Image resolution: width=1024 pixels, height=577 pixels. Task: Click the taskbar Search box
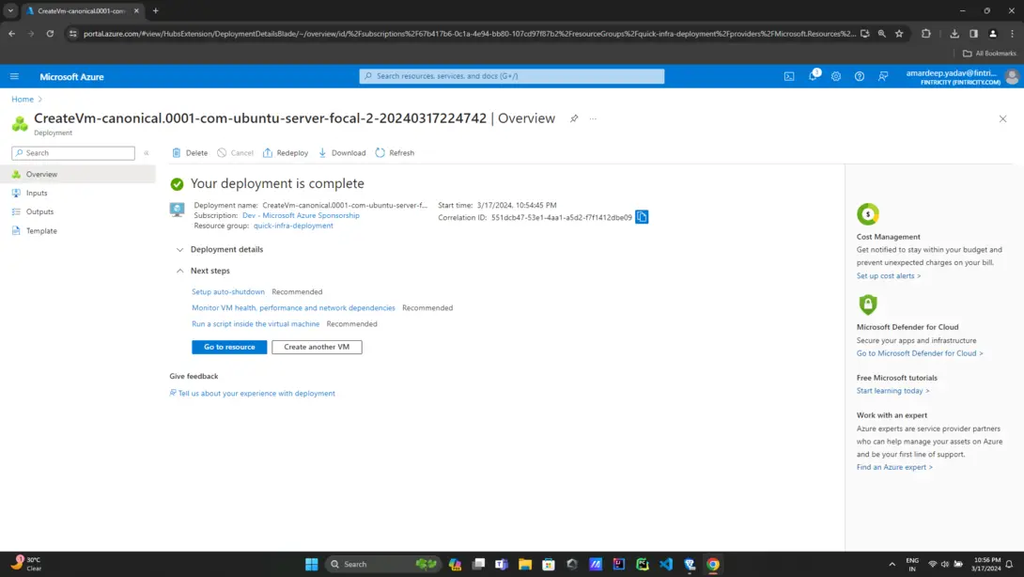coord(383,564)
